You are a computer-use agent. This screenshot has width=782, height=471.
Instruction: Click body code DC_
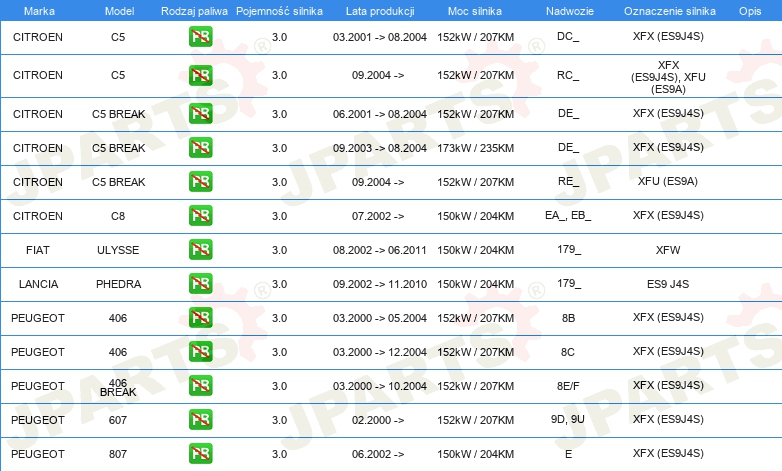(568, 36)
